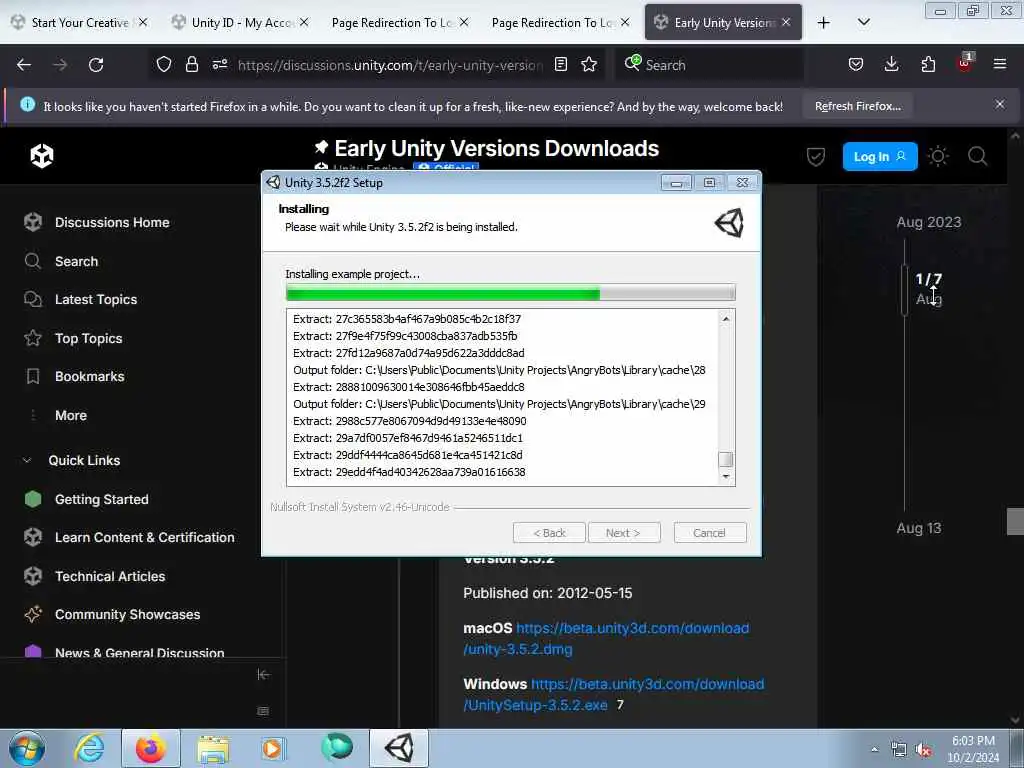
Task: Click scroll up arrow in install log
Action: point(726,319)
